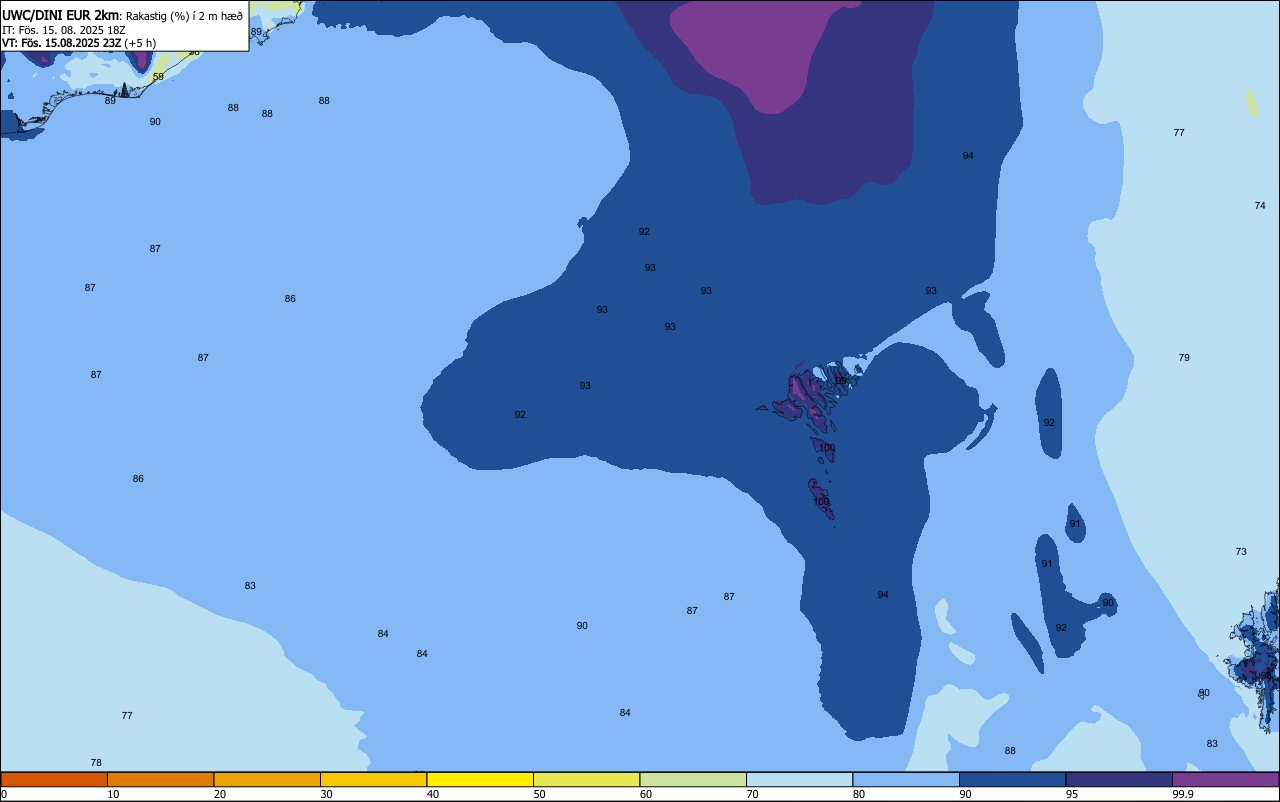1280x802 pixels.
Task: Select the indigo 95–99.9 legend swatch
Action: [x=1119, y=779]
